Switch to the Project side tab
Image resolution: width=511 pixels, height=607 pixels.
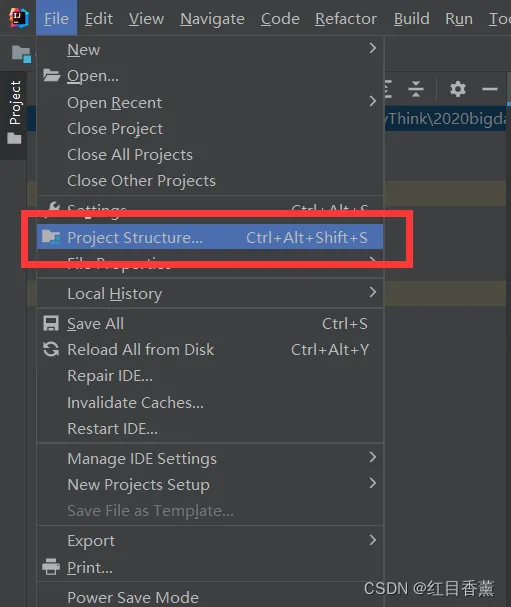click(15, 103)
